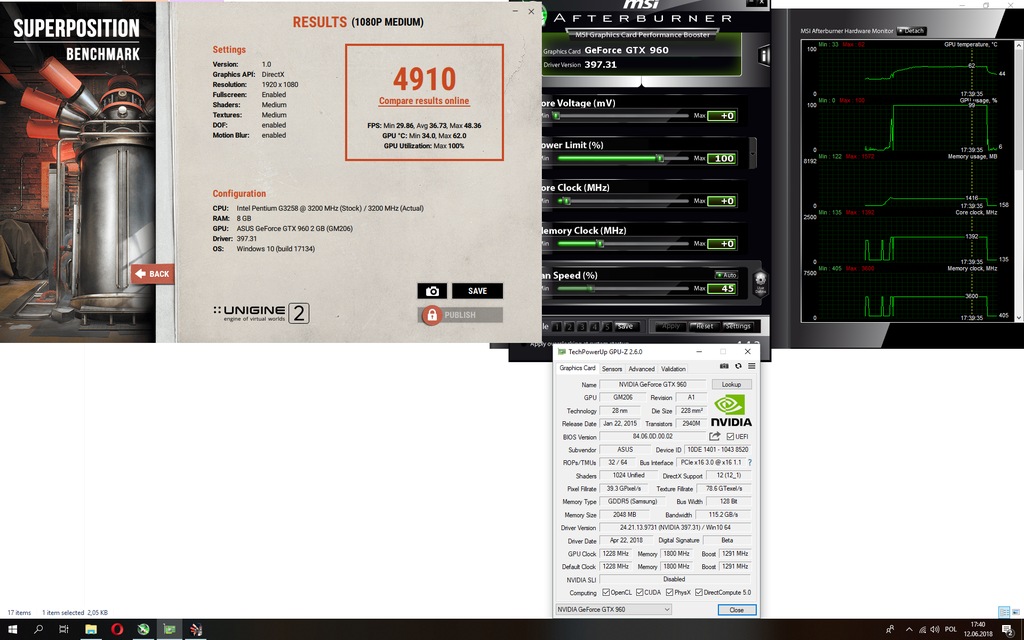Screen dimensions: 1024x640
Task: Open the green Superposition taskbar icon
Action: tap(143, 630)
